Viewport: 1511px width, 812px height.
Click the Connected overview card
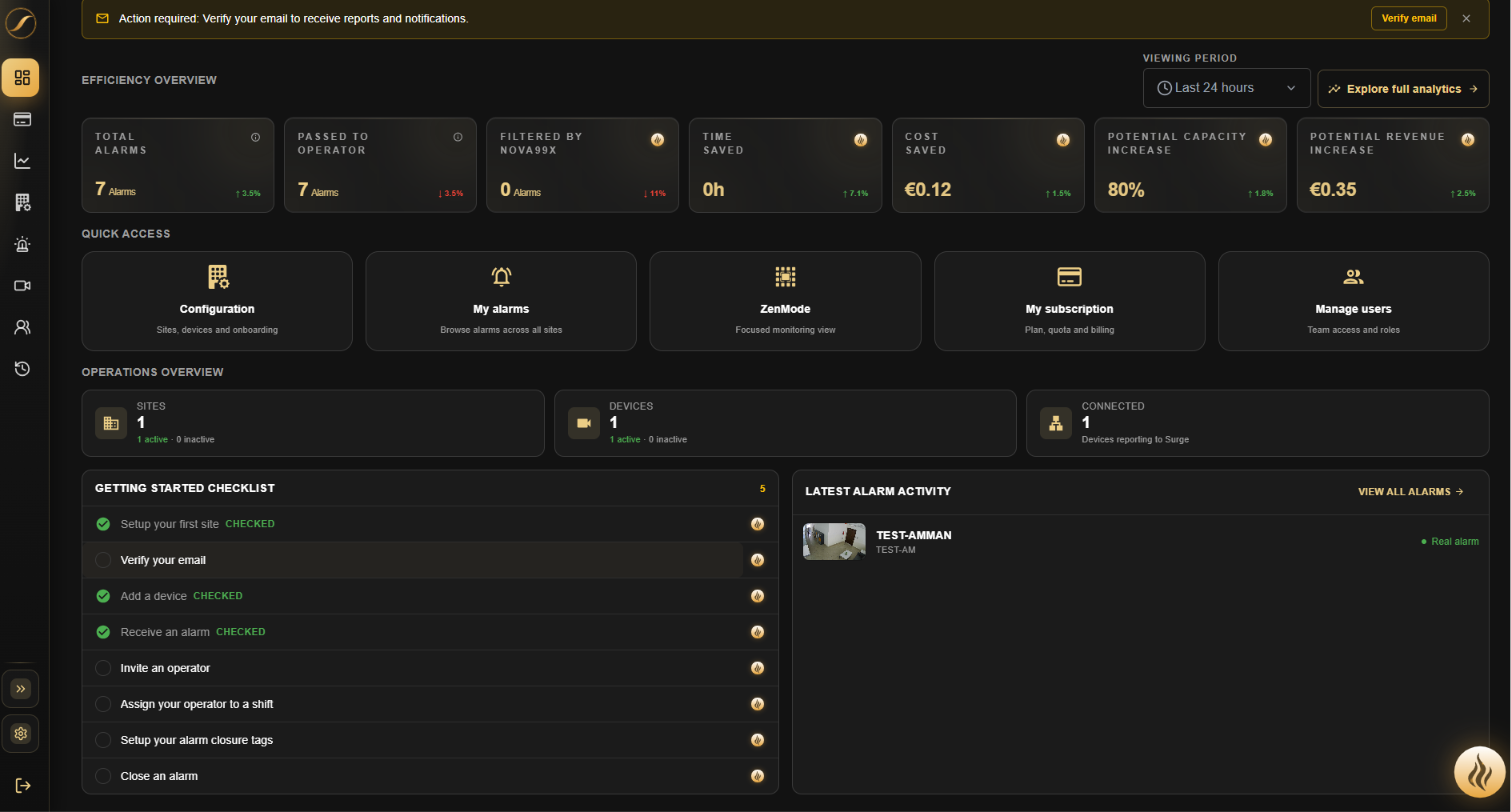click(1258, 423)
